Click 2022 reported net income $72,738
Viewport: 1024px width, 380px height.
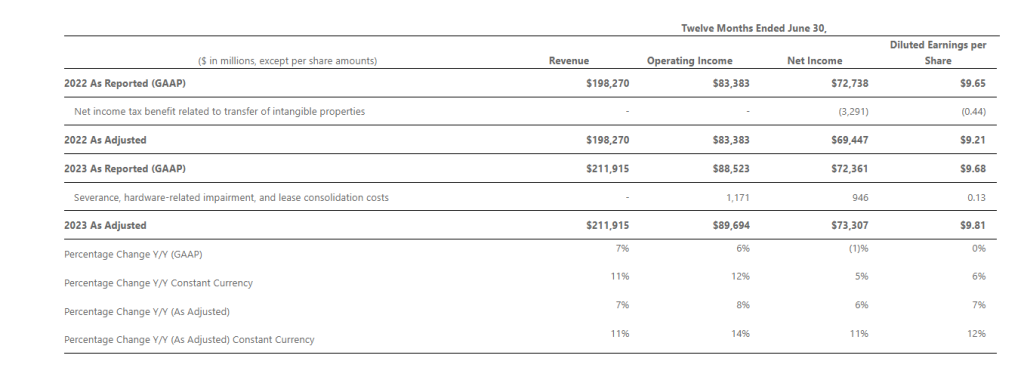click(x=849, y=83)
